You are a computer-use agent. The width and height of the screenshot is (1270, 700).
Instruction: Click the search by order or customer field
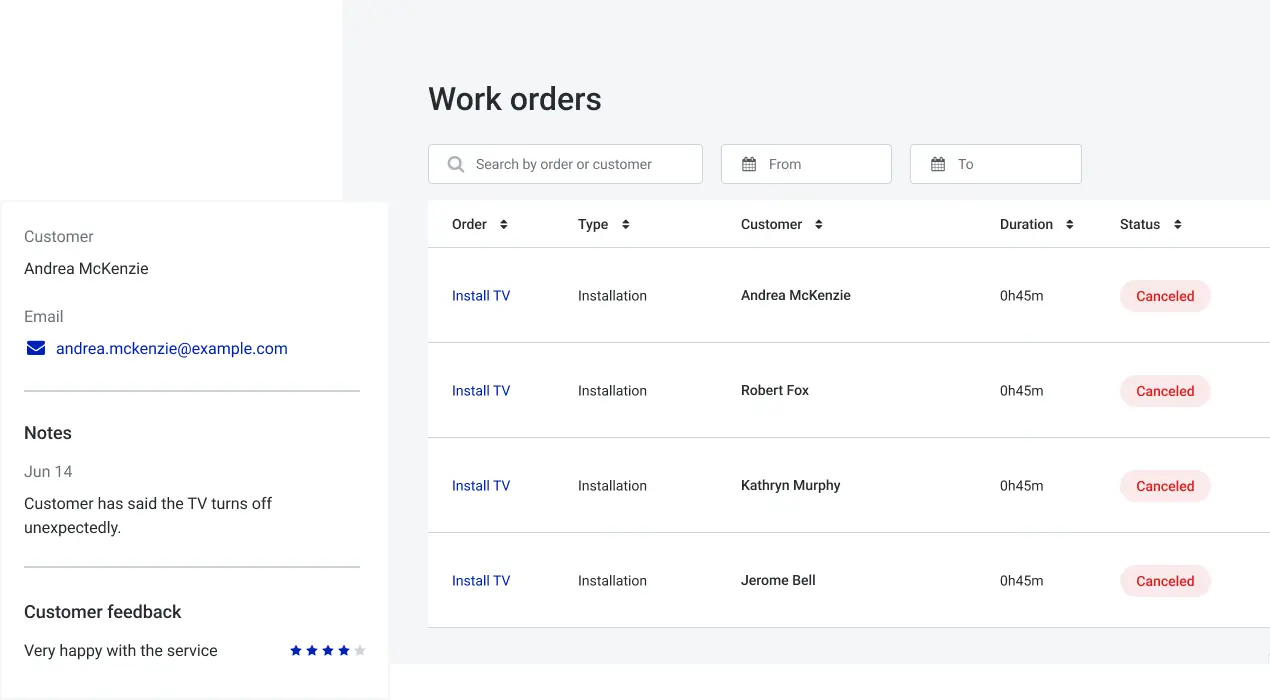(565, 163)
